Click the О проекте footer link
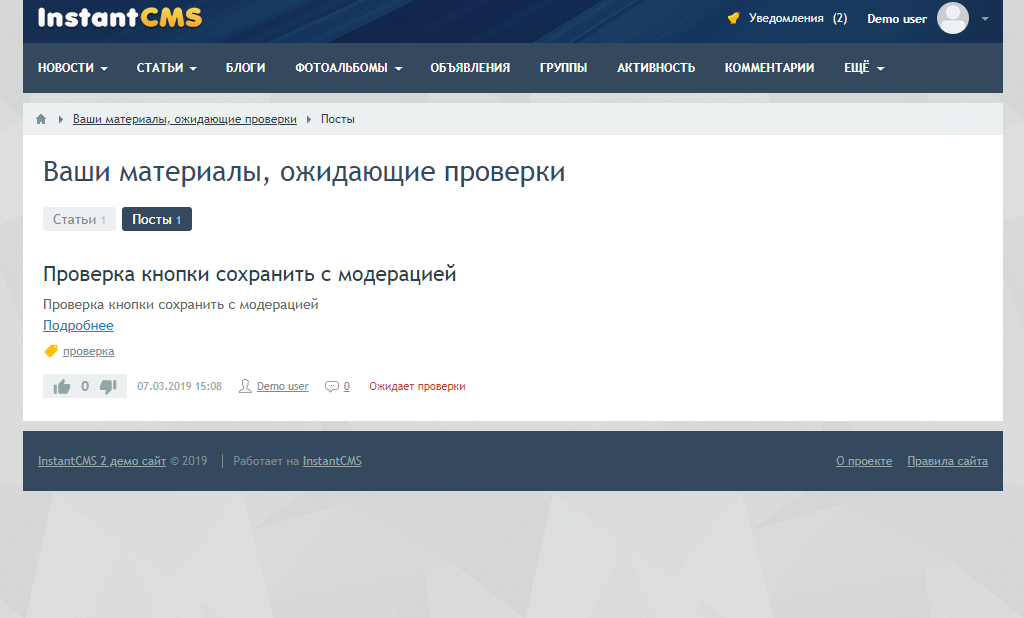 click(864, 461)
